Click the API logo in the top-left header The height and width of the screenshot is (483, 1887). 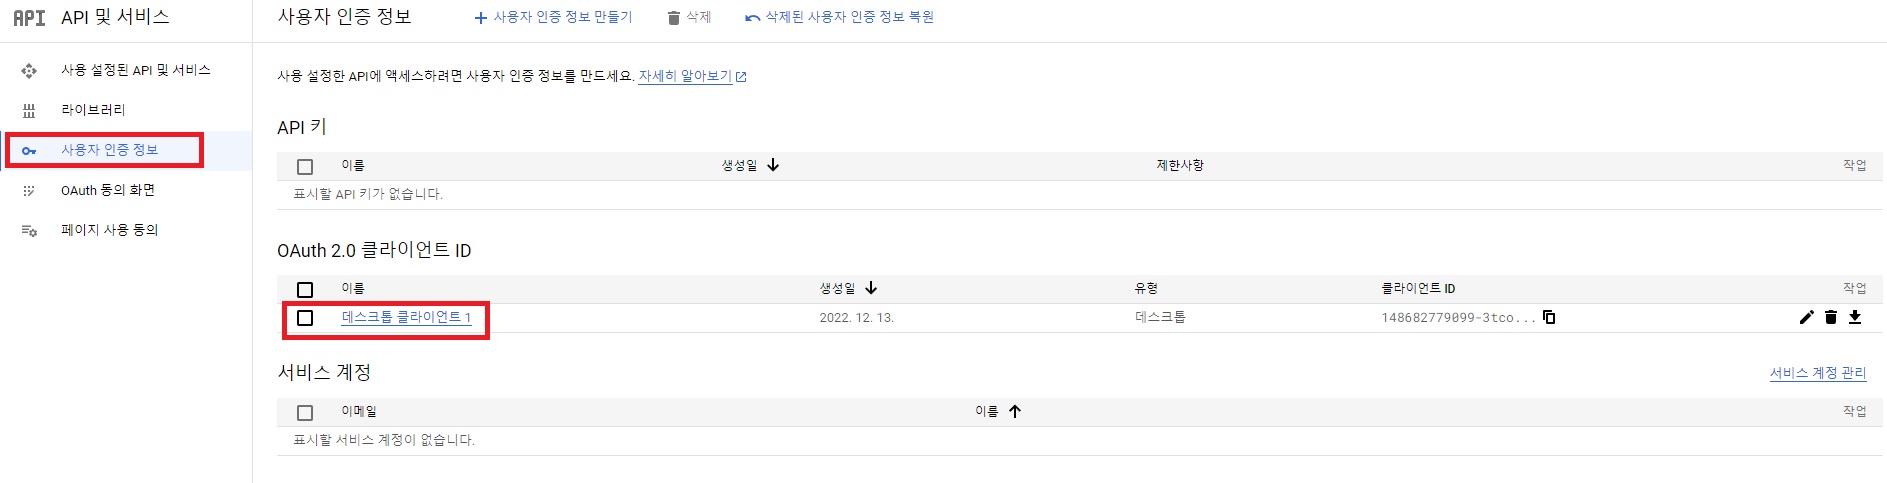tap(29, 18)
